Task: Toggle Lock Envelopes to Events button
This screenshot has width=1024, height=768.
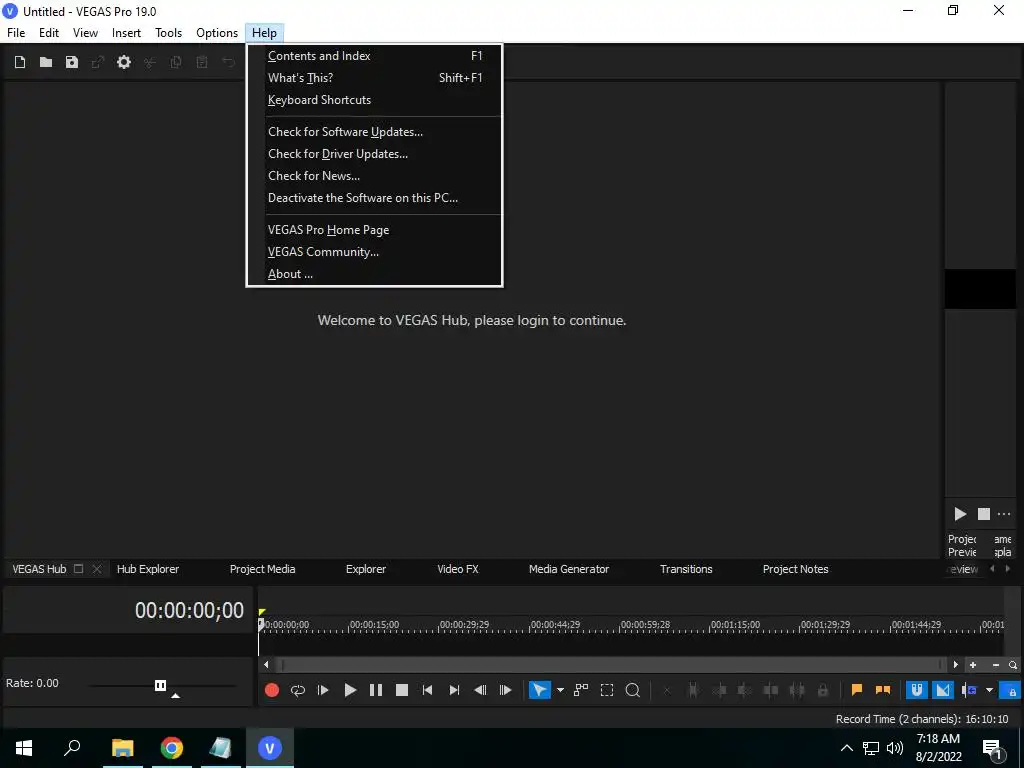Action: (1010, 690)
